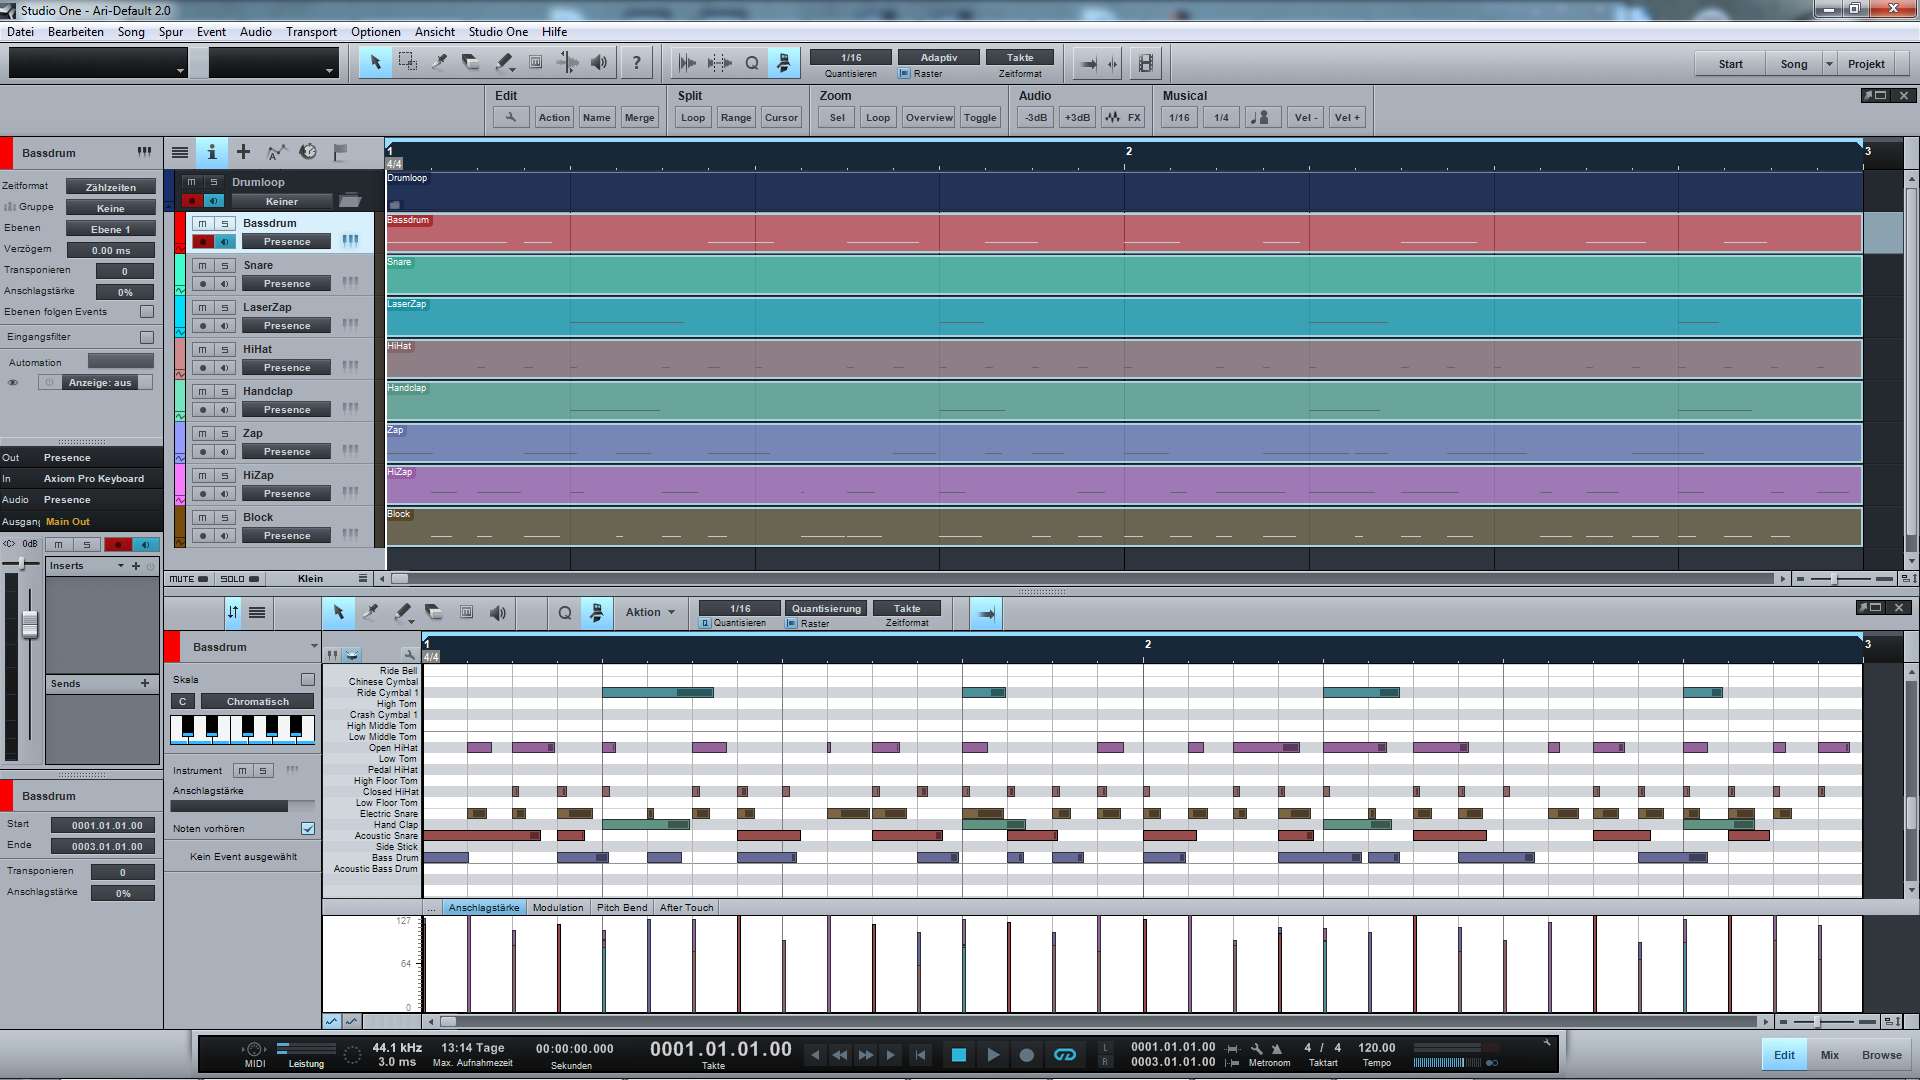Click the drum view icon in the editor

click(x=352, y=655)
